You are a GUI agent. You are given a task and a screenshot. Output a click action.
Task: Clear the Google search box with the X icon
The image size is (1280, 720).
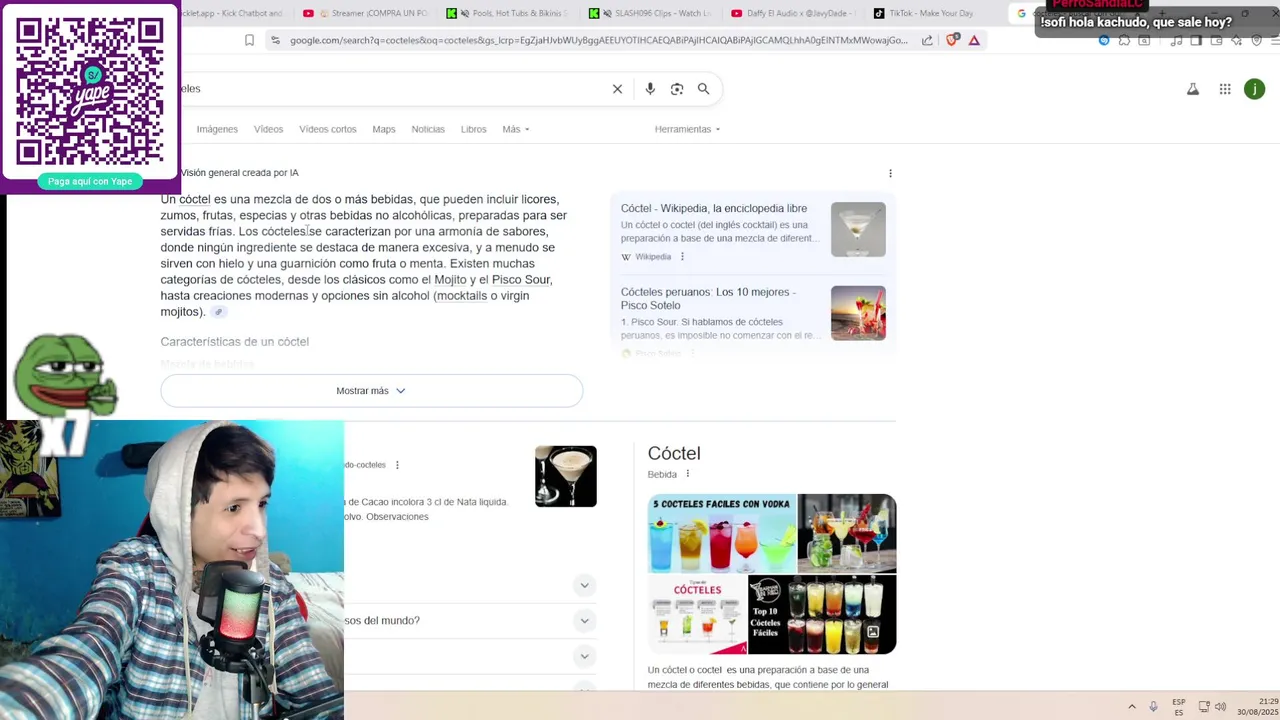point(617,89)
